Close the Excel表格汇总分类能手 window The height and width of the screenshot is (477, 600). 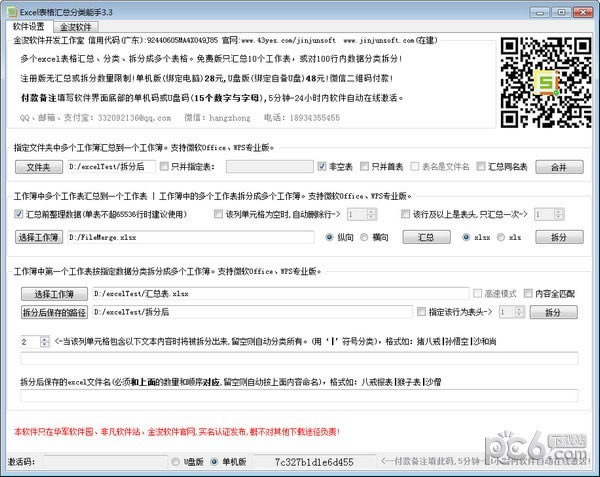[x=583, y=13]
